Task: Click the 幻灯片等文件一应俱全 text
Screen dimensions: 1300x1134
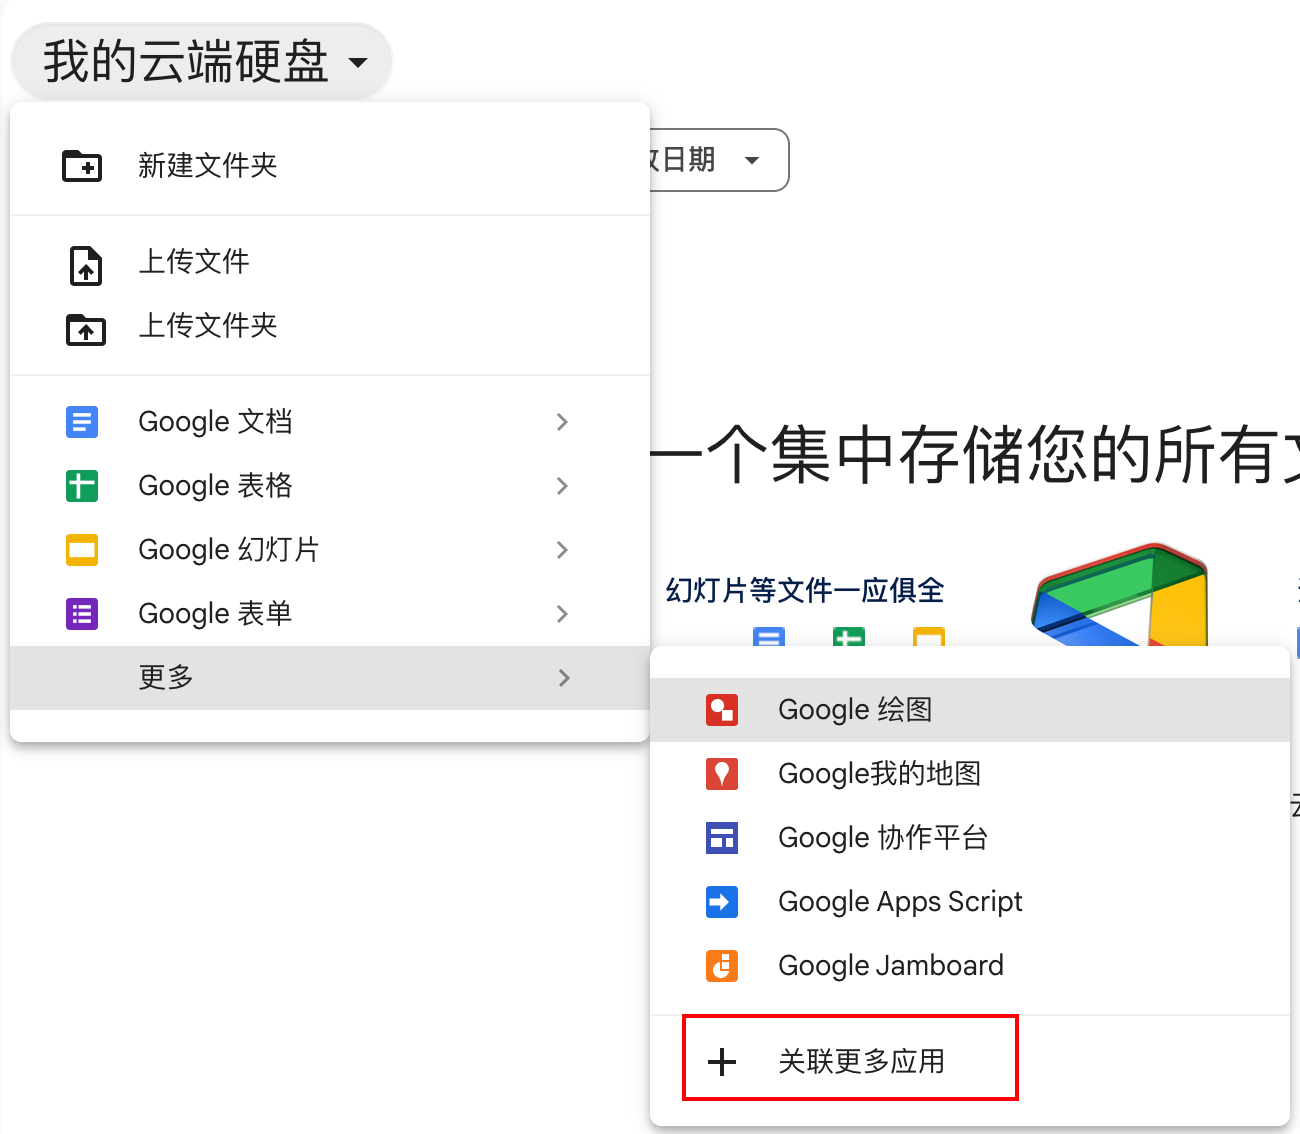Action: 805,590
